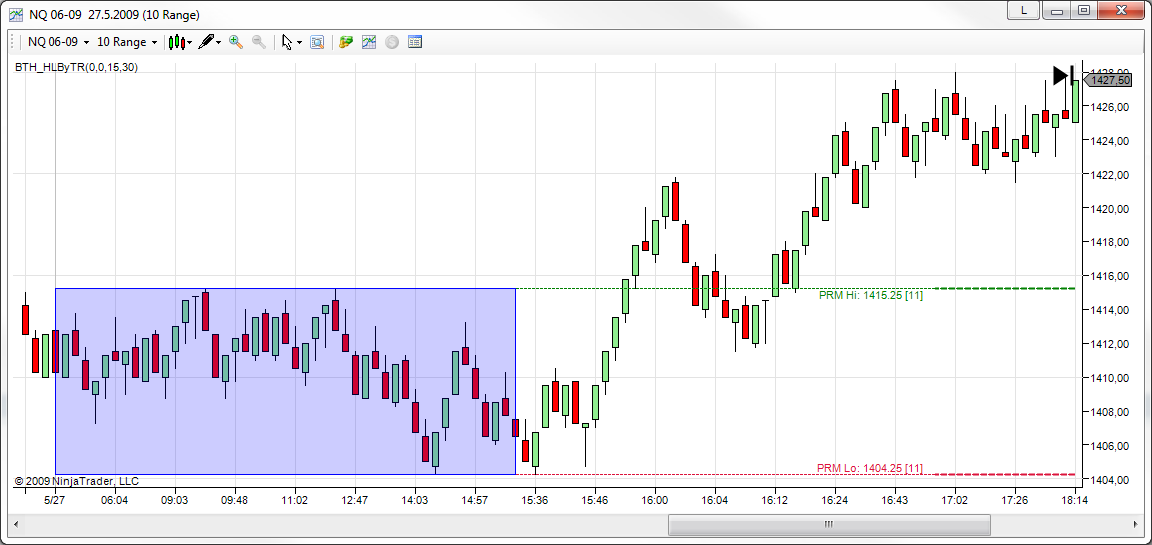
Task: Open the chart trader icon
Action: pos(345,43)
